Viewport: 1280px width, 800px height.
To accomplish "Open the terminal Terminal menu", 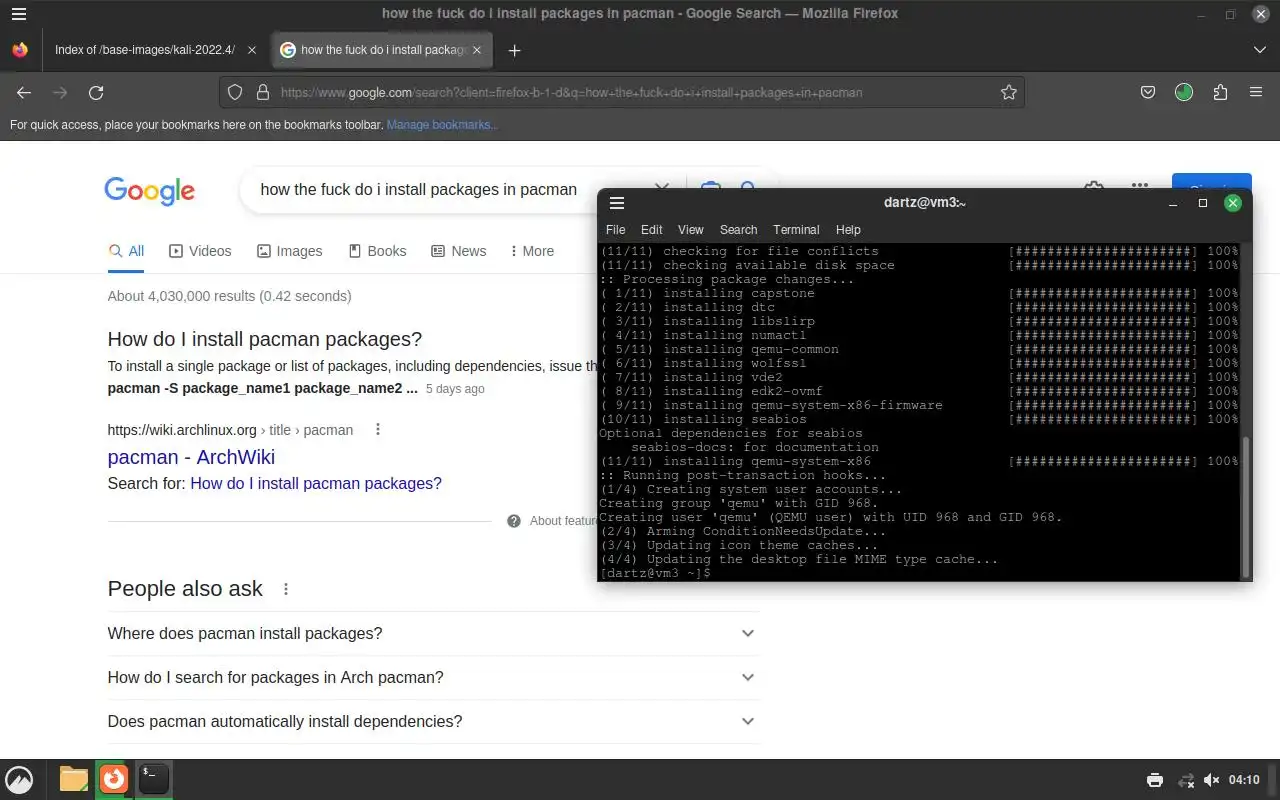I will [x=796, y=229].
